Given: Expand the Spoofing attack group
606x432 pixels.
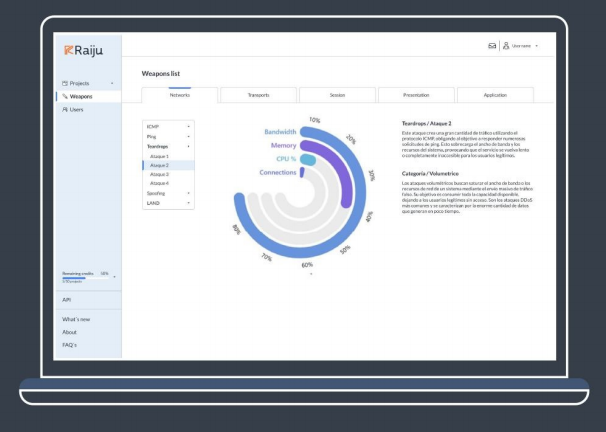Looking at the screenshot, I should click(188, 193).
